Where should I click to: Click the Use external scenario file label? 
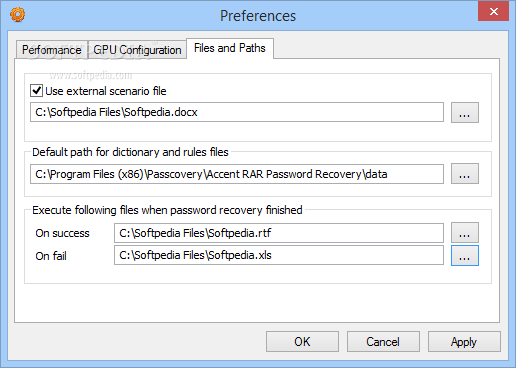[x=106, y=91]
